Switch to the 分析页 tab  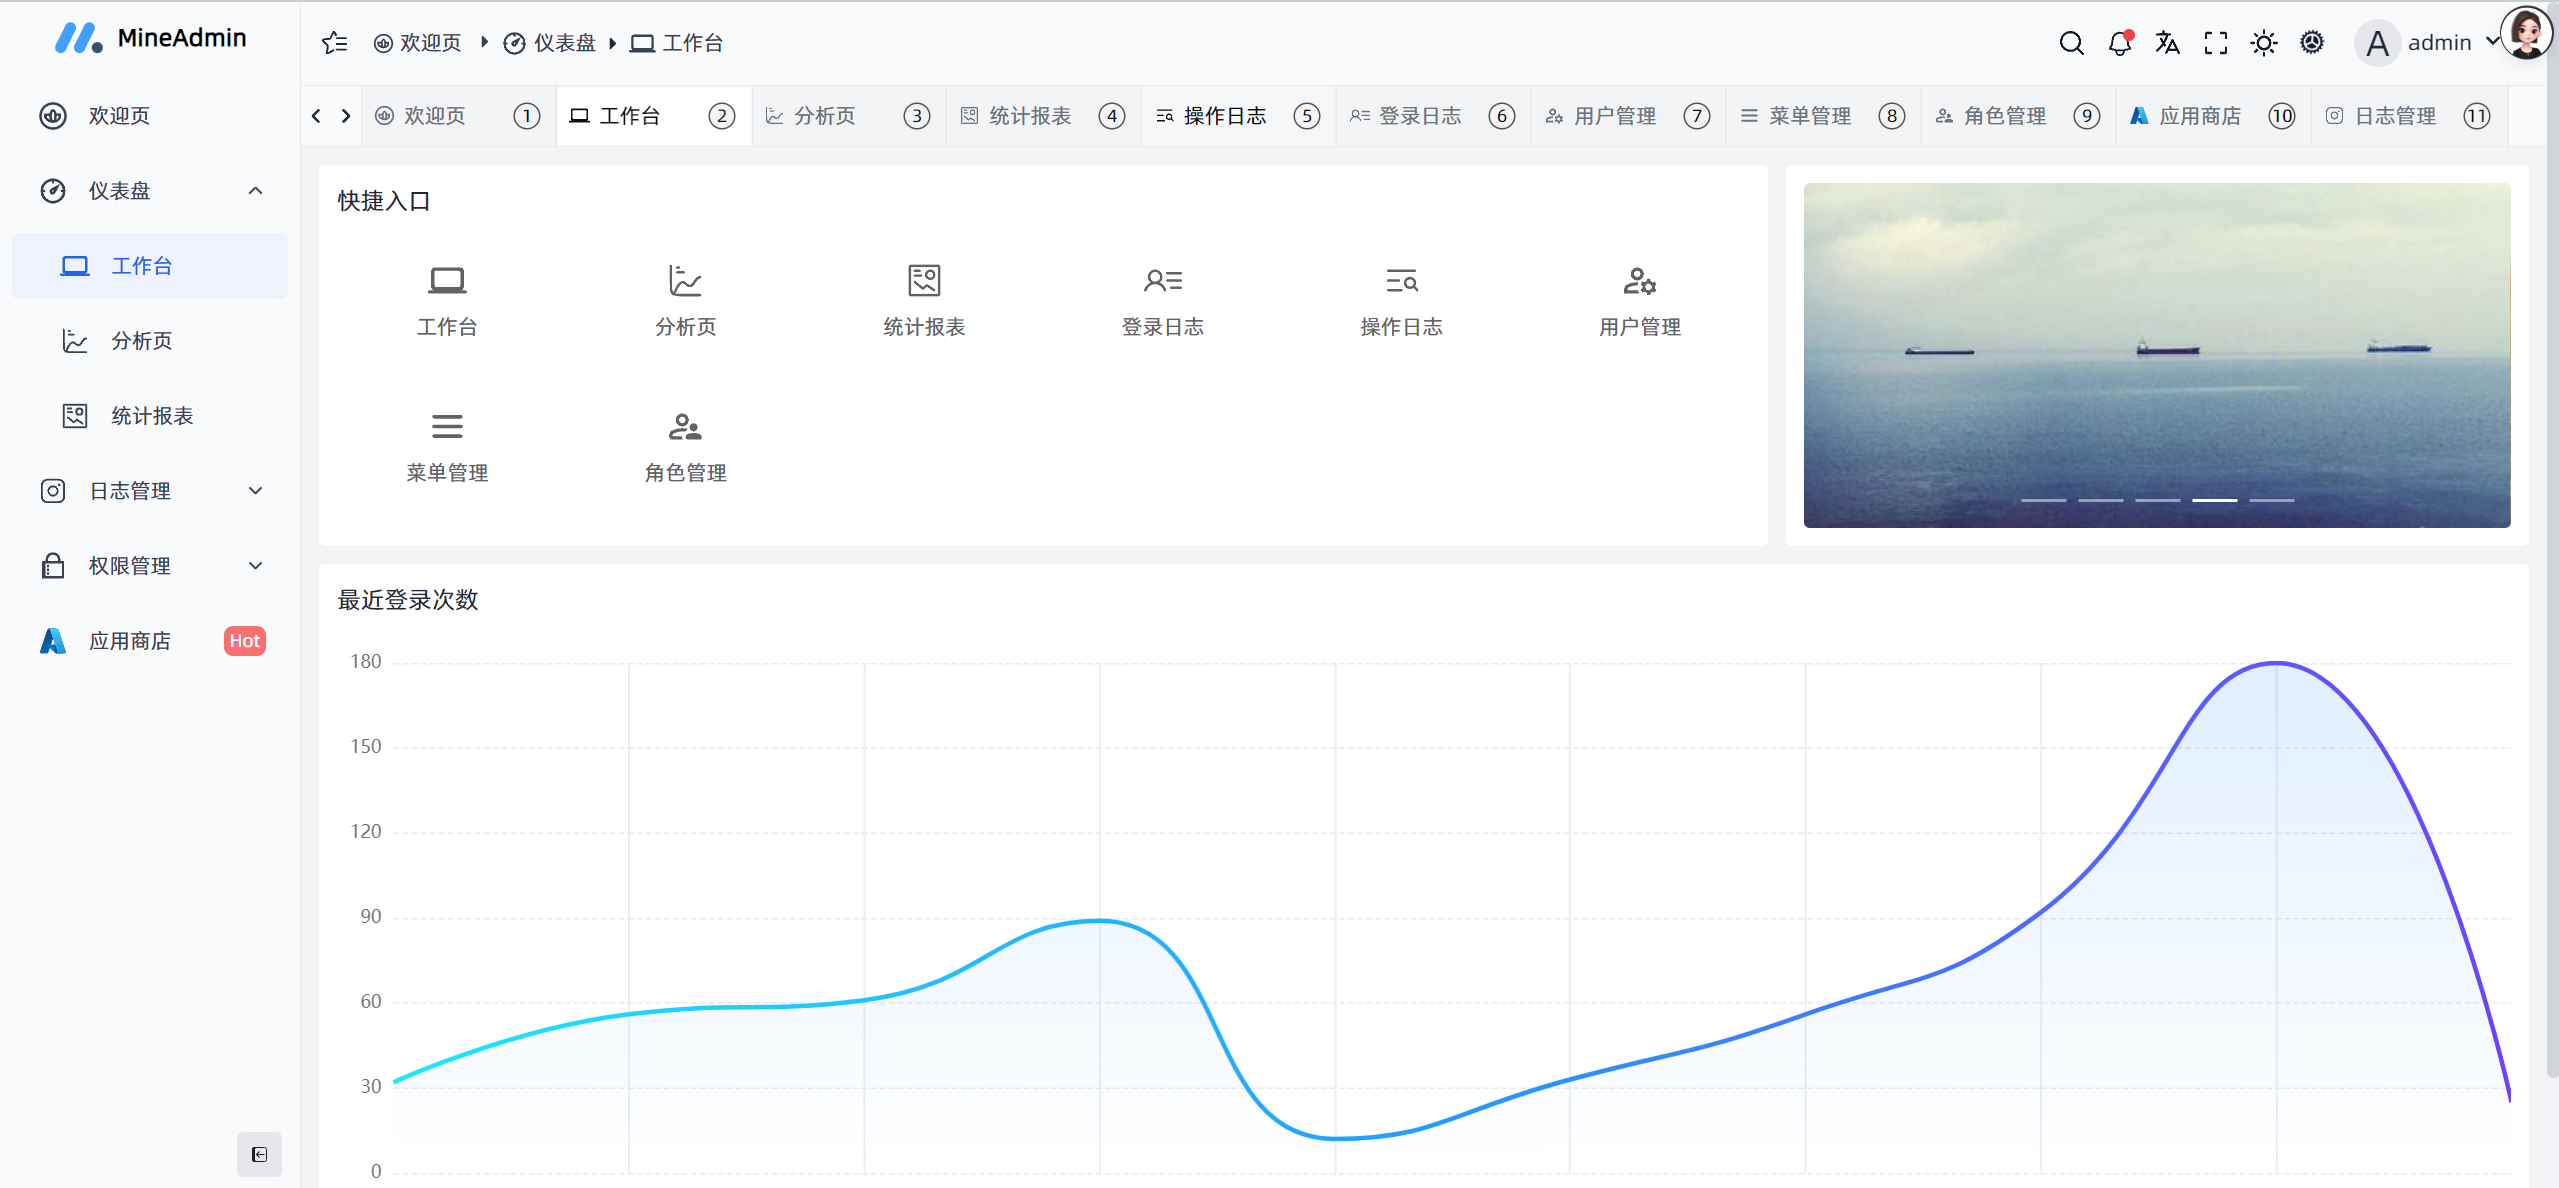coord(823,115)
